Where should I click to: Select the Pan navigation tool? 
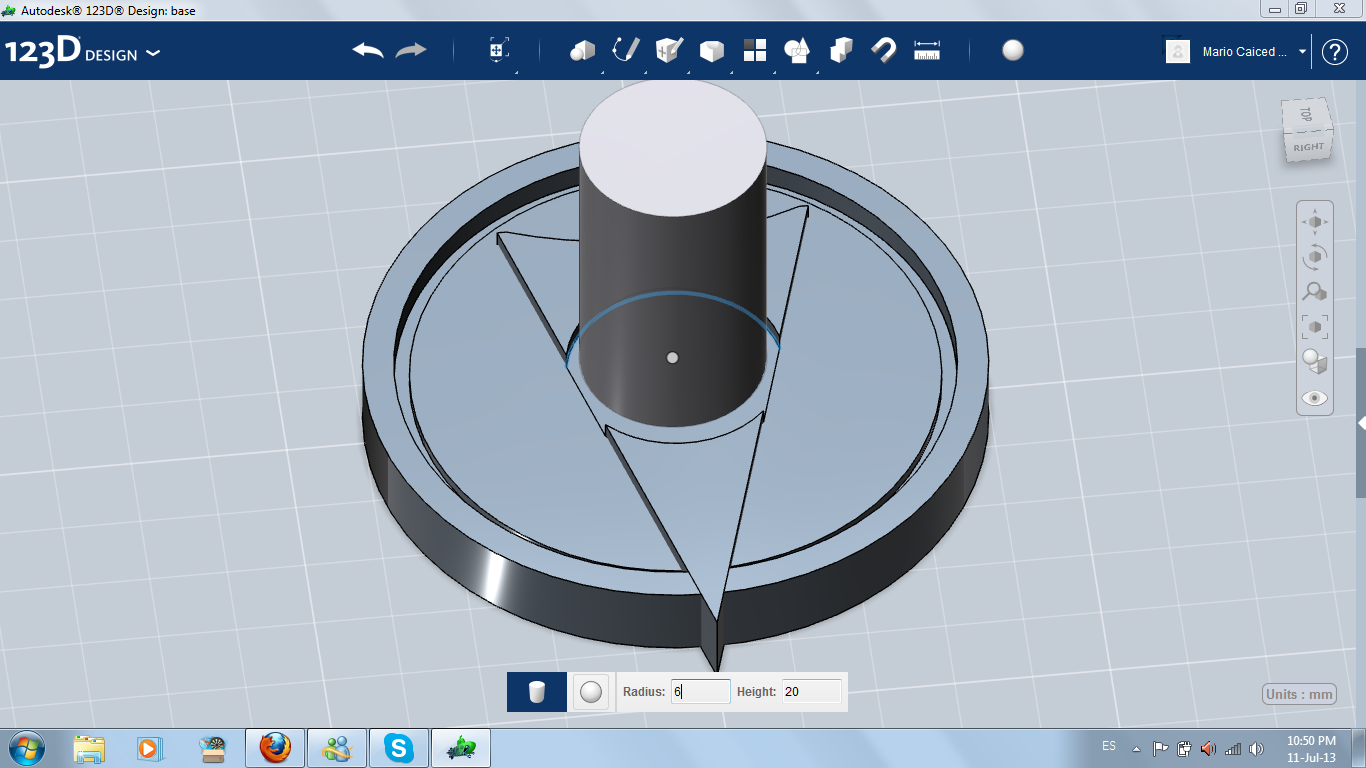click(x=1315, y=222)
